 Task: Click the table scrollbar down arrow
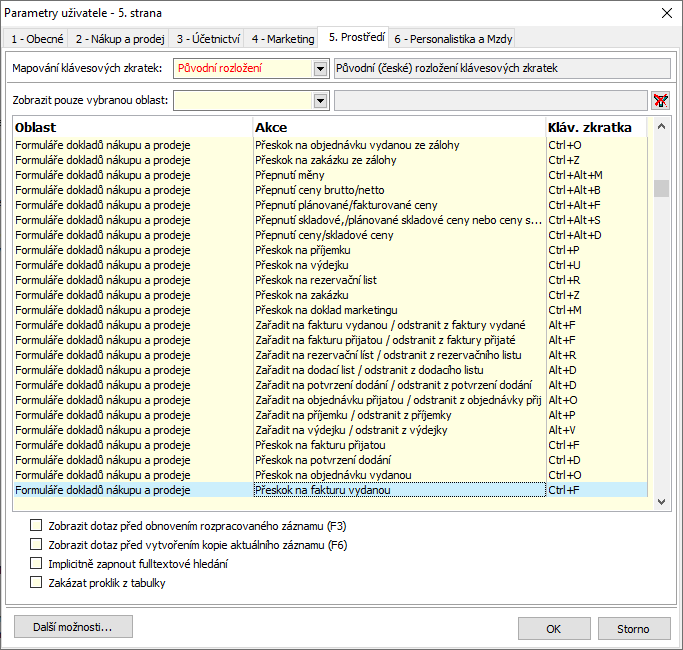pyautogui.click(x=661, y=501)
